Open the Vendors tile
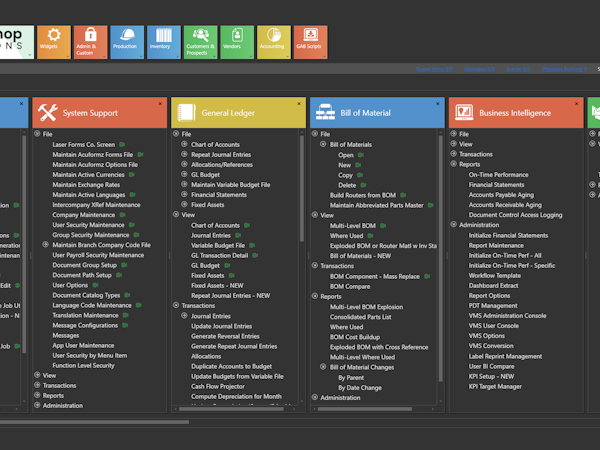The width and height of the screenshot is (600, 450). click(x=237, y=42)
